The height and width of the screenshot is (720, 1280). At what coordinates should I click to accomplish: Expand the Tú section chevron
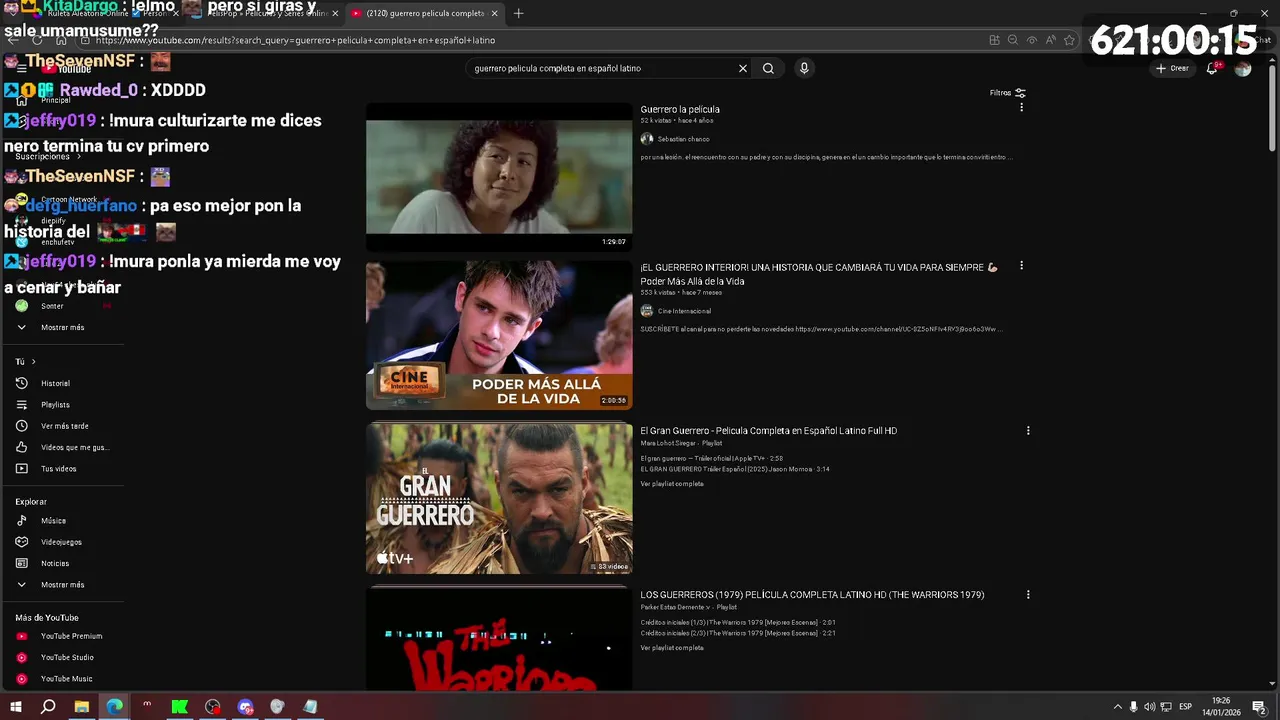[33, 362]
